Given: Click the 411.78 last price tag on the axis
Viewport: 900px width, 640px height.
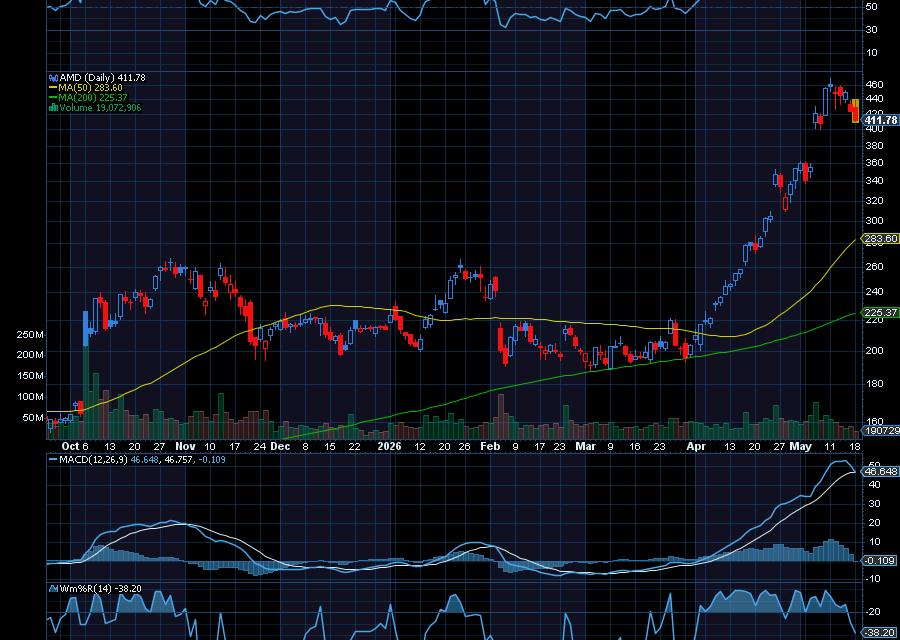Looking at the screenshot, I should tap(880, 120).
